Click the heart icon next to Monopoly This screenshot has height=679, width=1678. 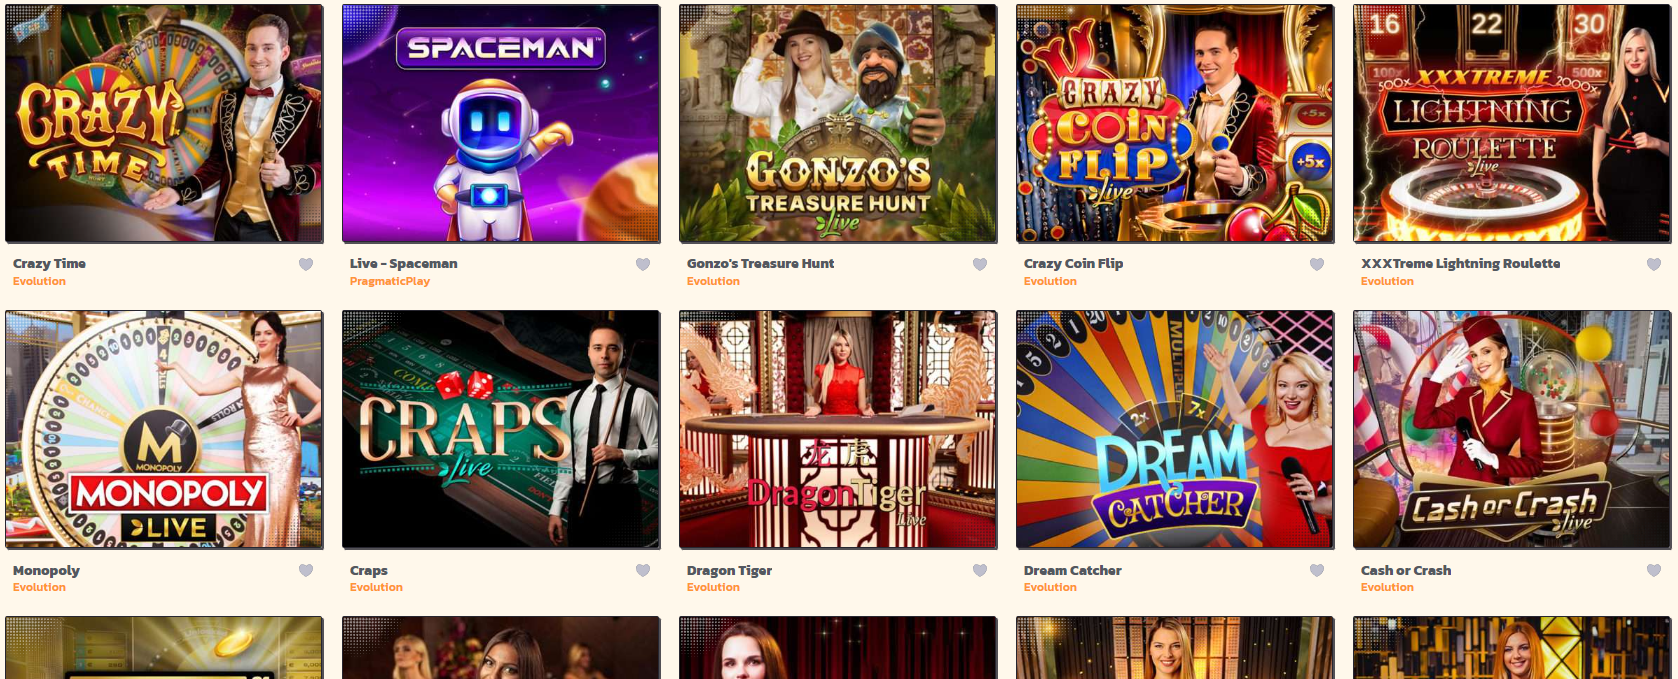coord(306,570)
